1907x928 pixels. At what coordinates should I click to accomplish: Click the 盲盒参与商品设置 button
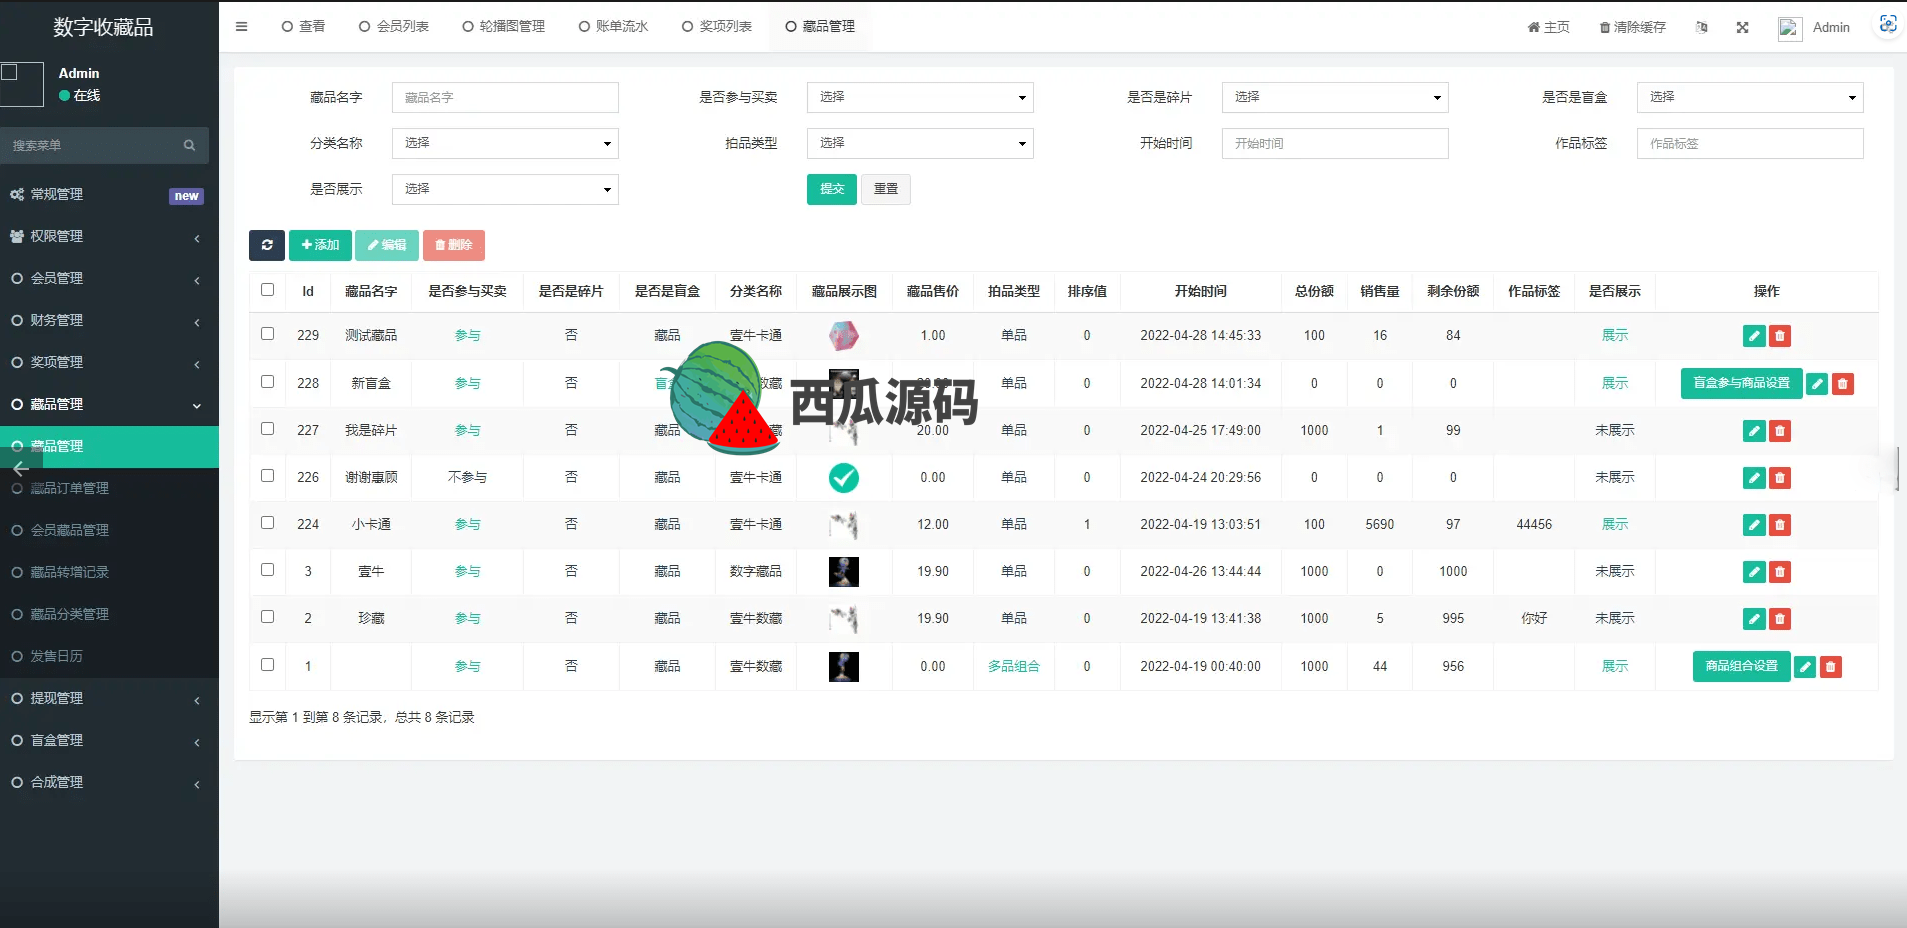(1741, 383)
